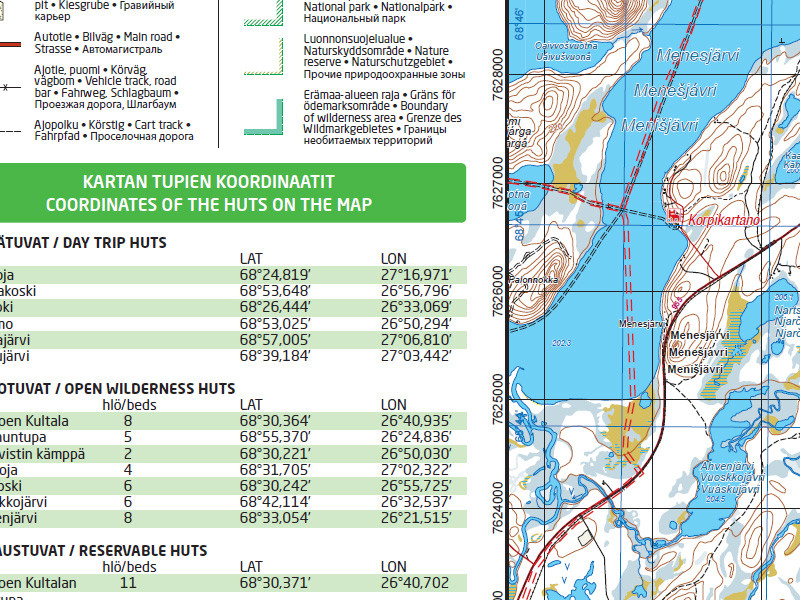Click the Palonnokka place label on the map
The width and height of the screenshot is (800, 600).
(x=534, y=280)
